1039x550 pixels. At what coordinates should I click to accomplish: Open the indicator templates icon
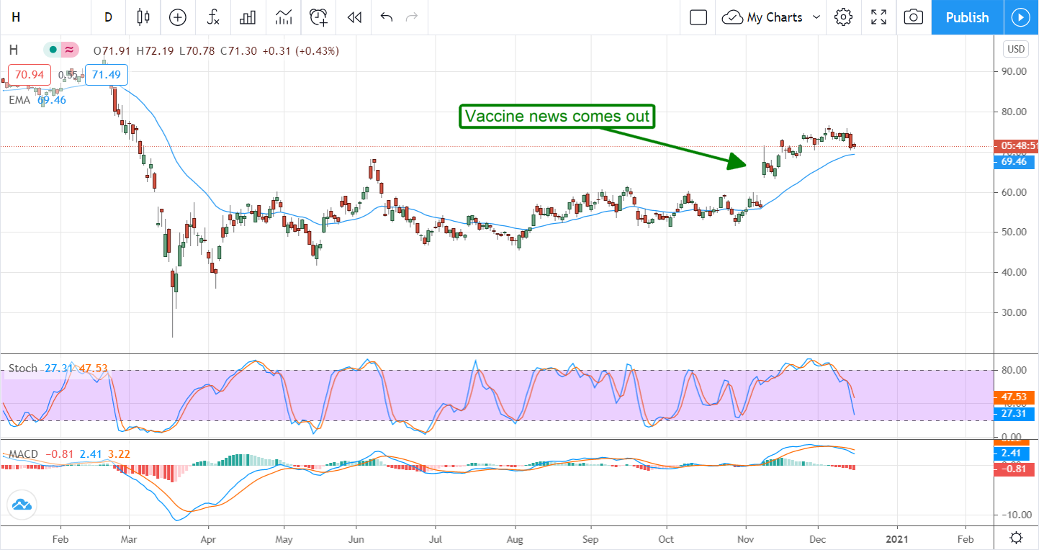284,17
